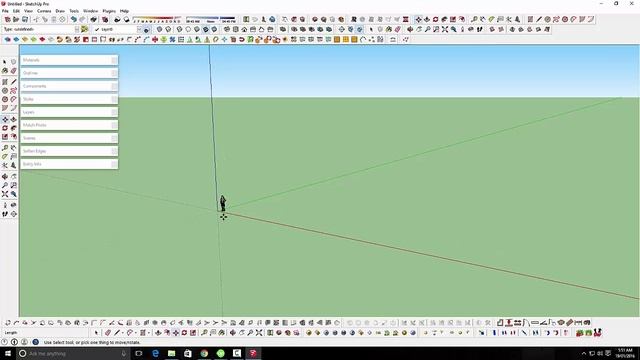Toggle Back Edges style
This screenshot has height=360, width=640.
(x=168, y=29)
